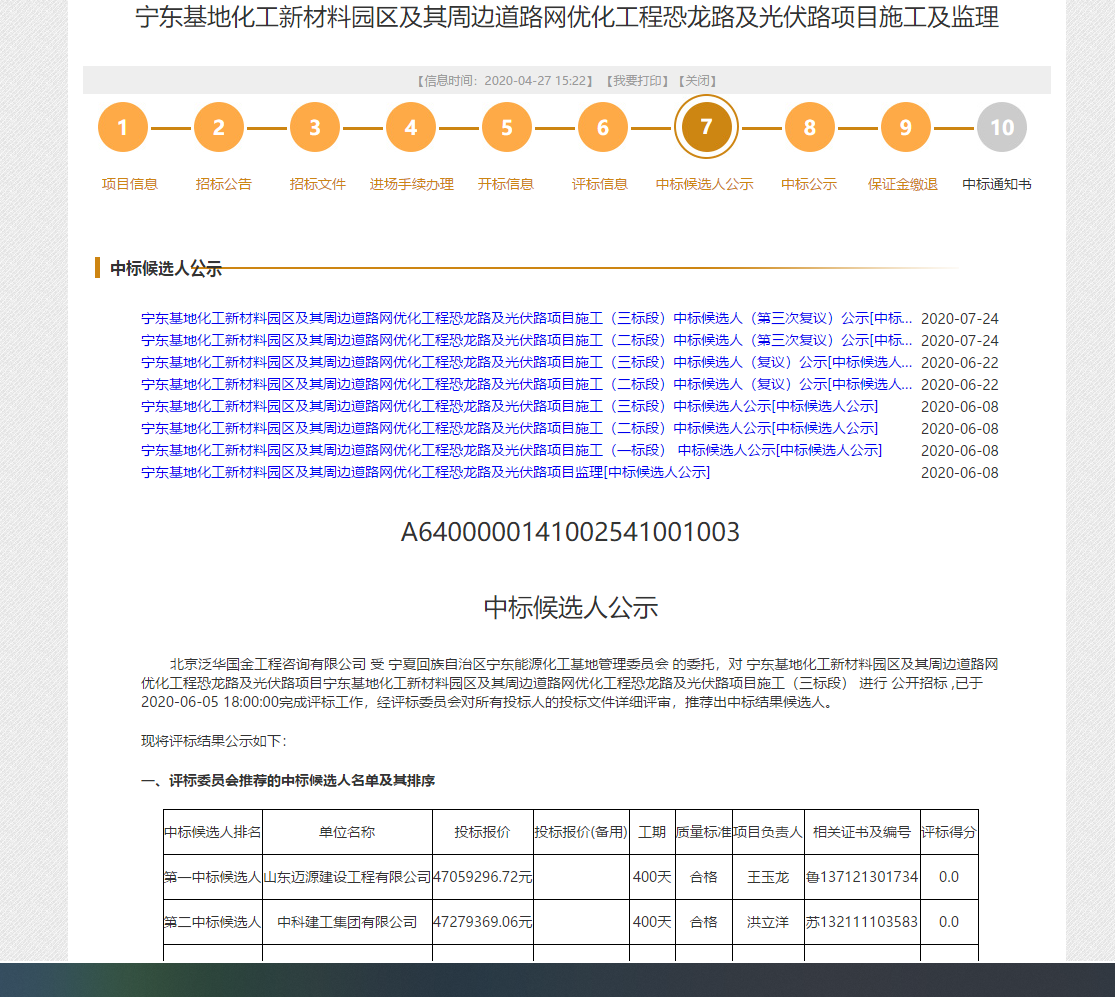The height and width of the screenshot is (997, 1115).
Task: Click step circle 6 评标信息
Action: [x=603, y=127]
